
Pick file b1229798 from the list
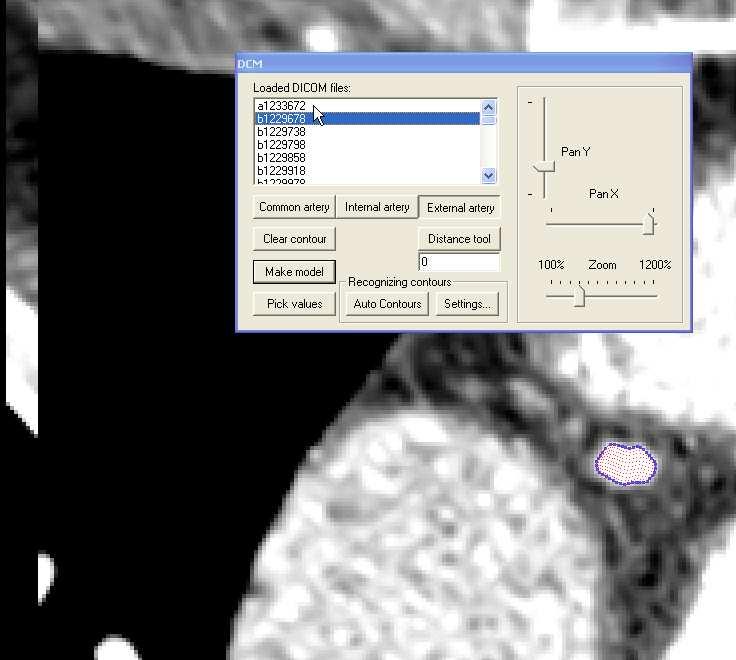pyautogui.click(x=368, y=145)
